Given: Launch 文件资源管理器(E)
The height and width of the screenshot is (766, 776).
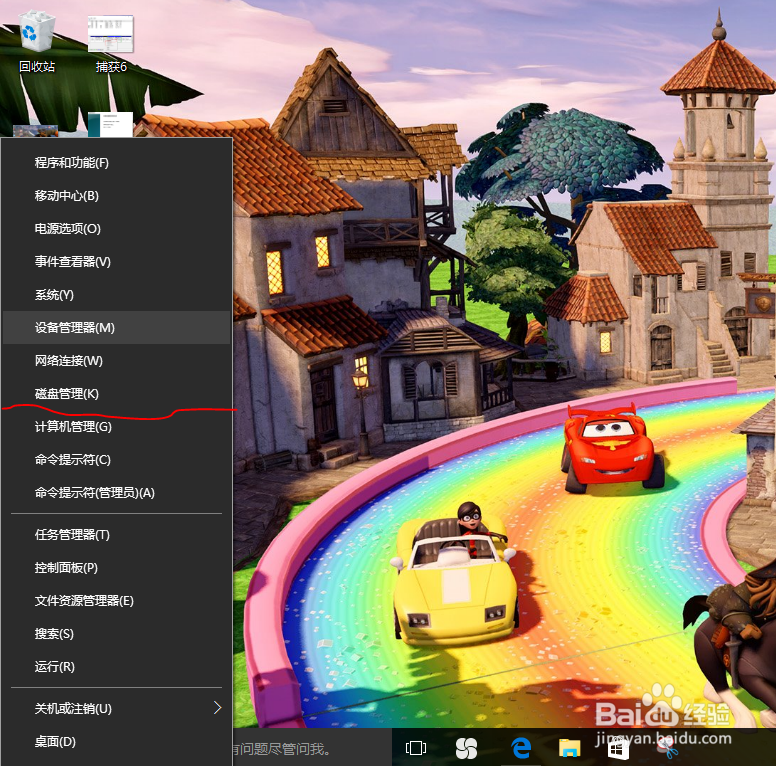Looking at the screenshot, I should (x=117, y=601).
